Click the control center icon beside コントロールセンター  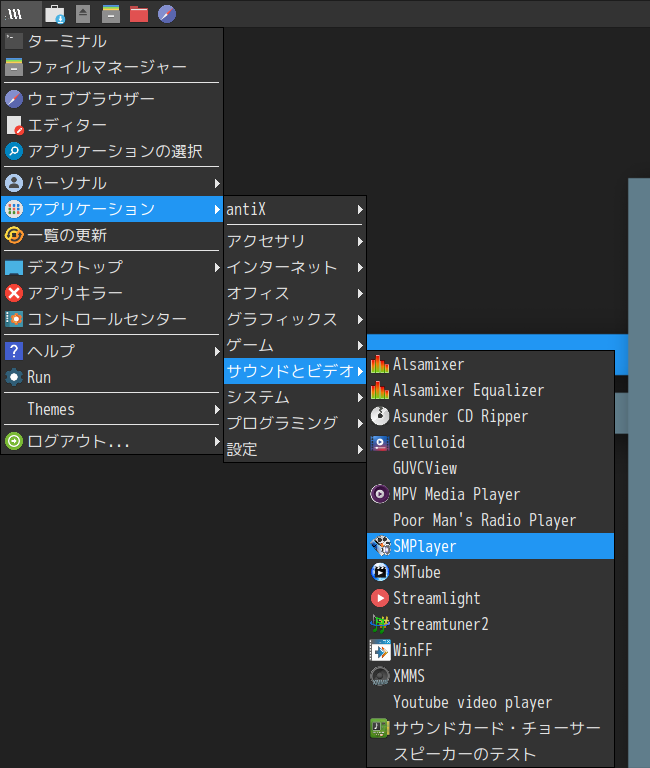pyautogui.click(x=14, y=319)
